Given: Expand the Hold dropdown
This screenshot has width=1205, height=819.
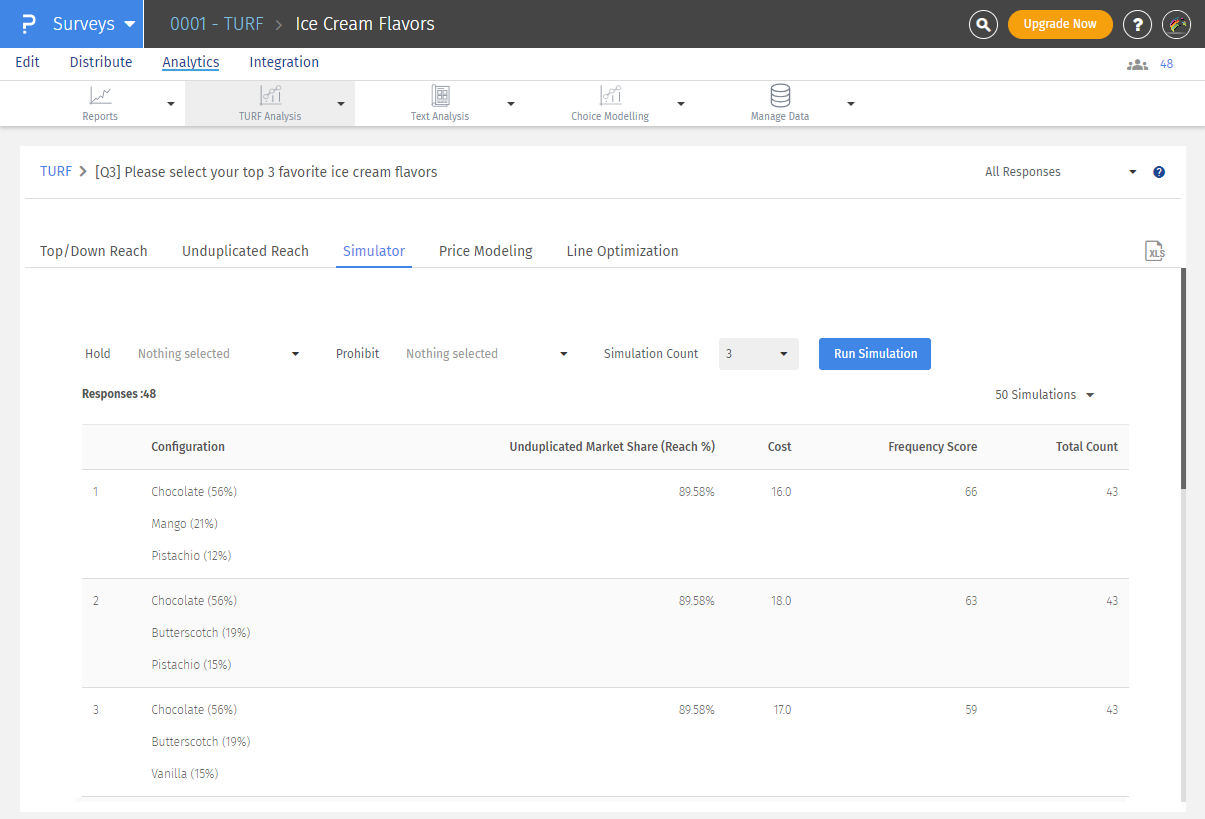Looking at the screenshot, I should pyautogui.click(x=218, y=354).
